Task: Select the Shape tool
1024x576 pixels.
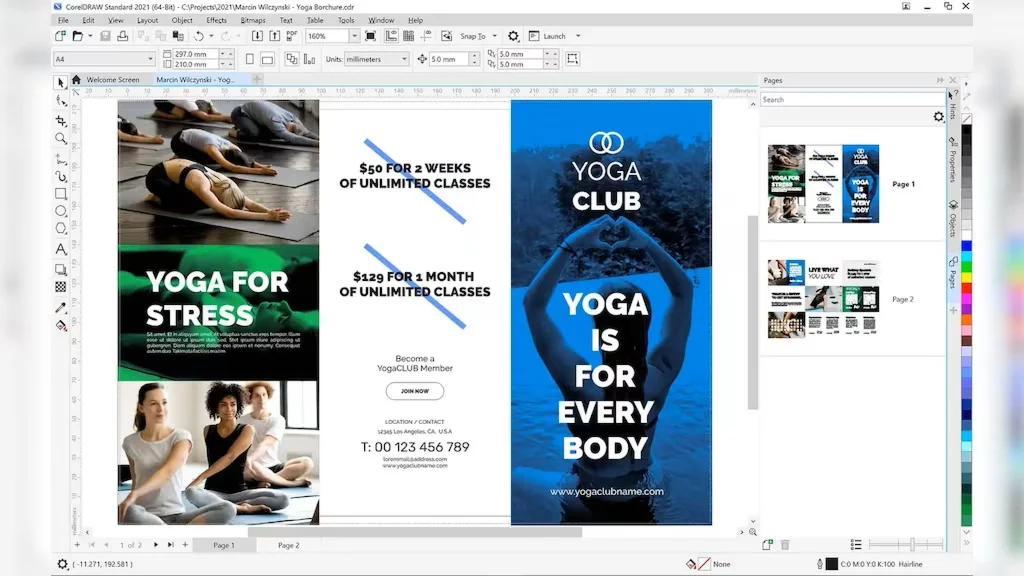Action: (61, 101)
